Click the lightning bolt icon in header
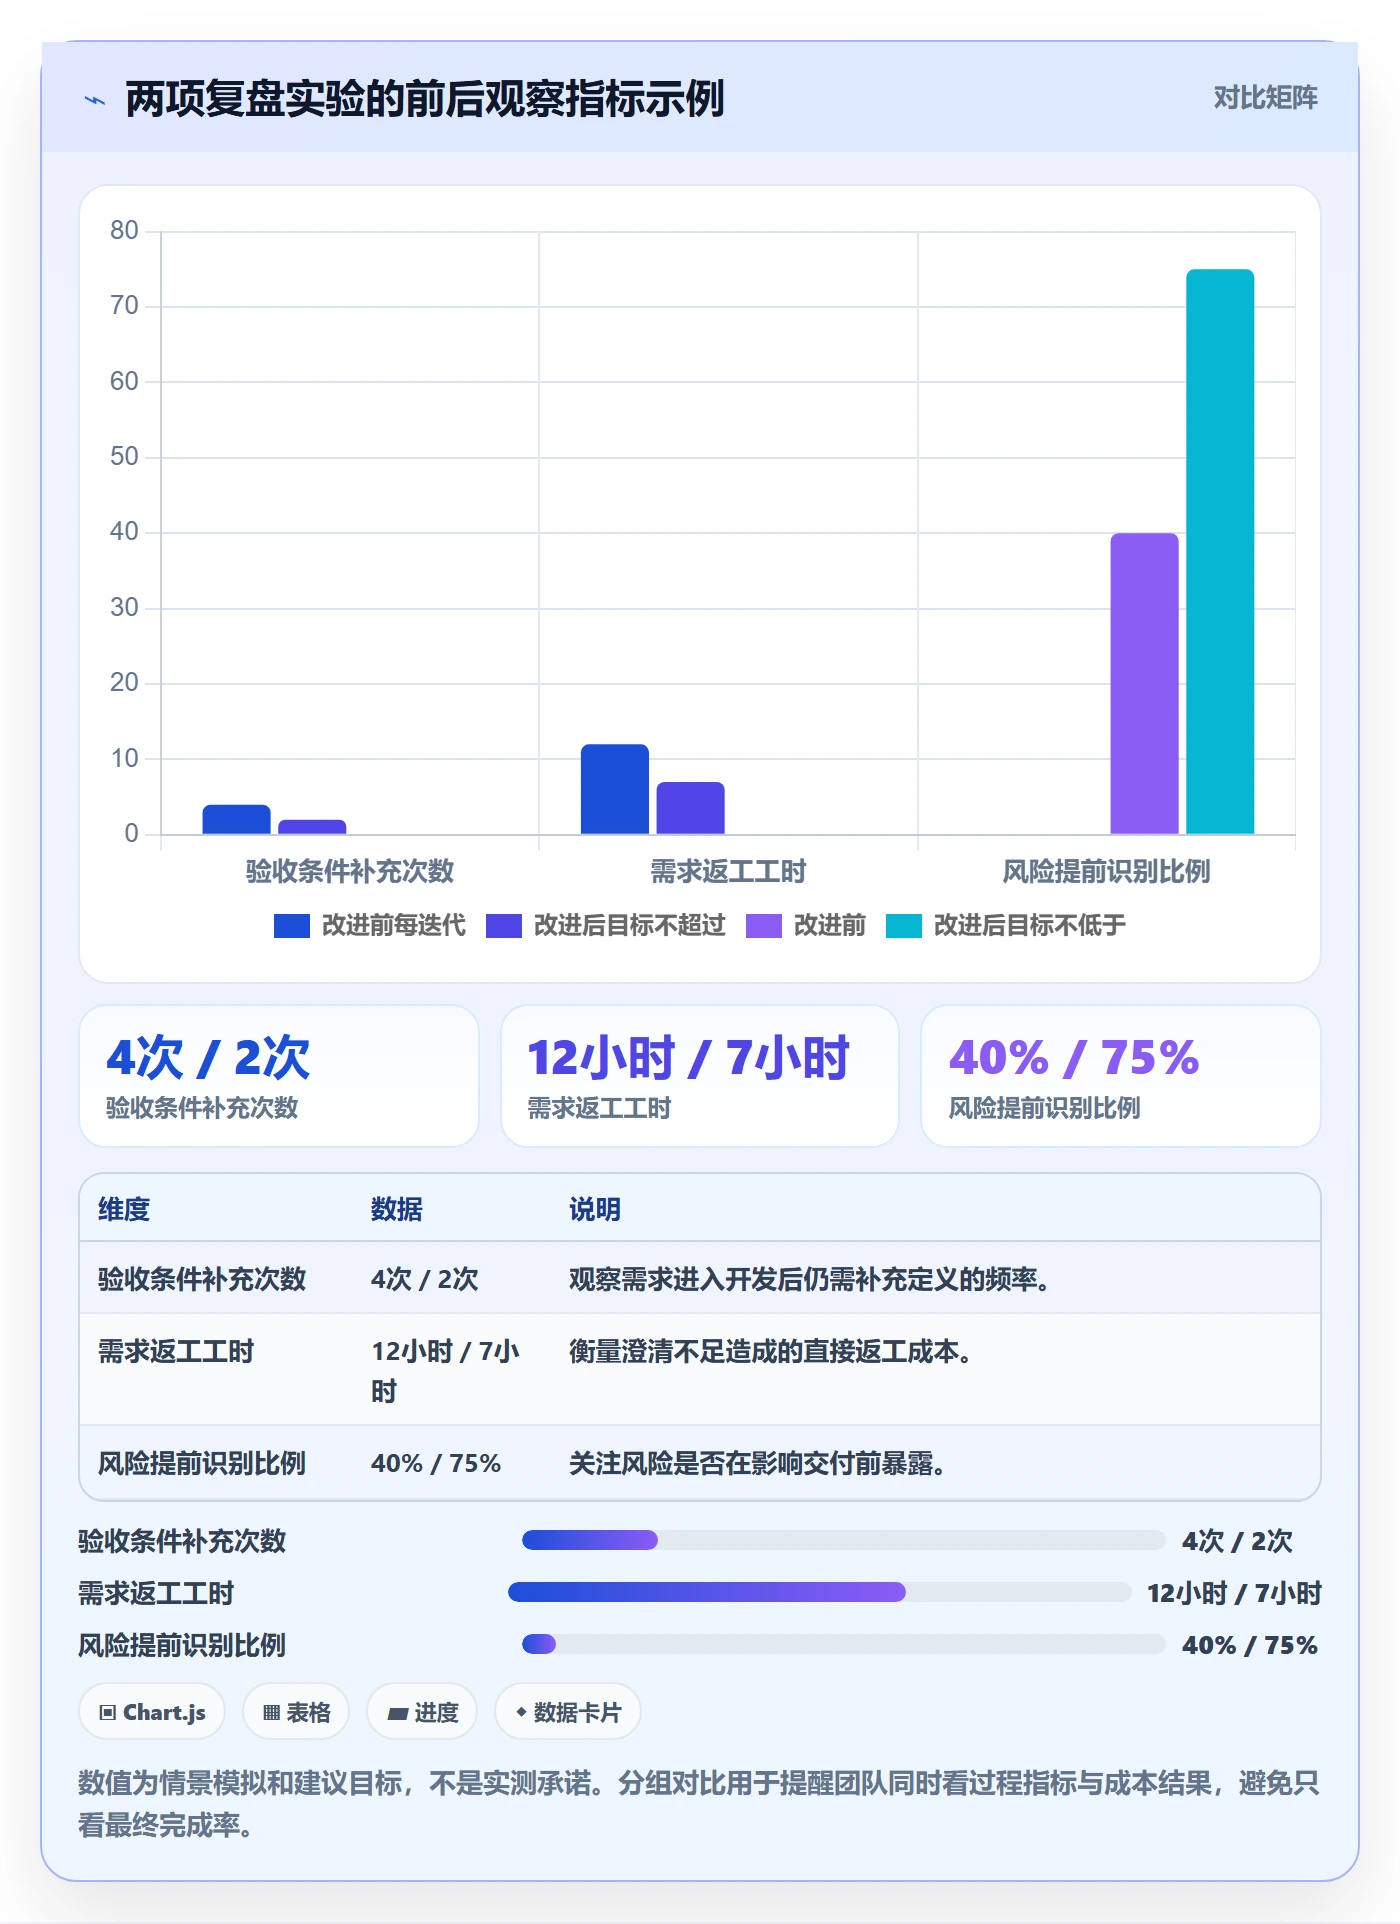The image size is (1400, 1924). [95, 100]
